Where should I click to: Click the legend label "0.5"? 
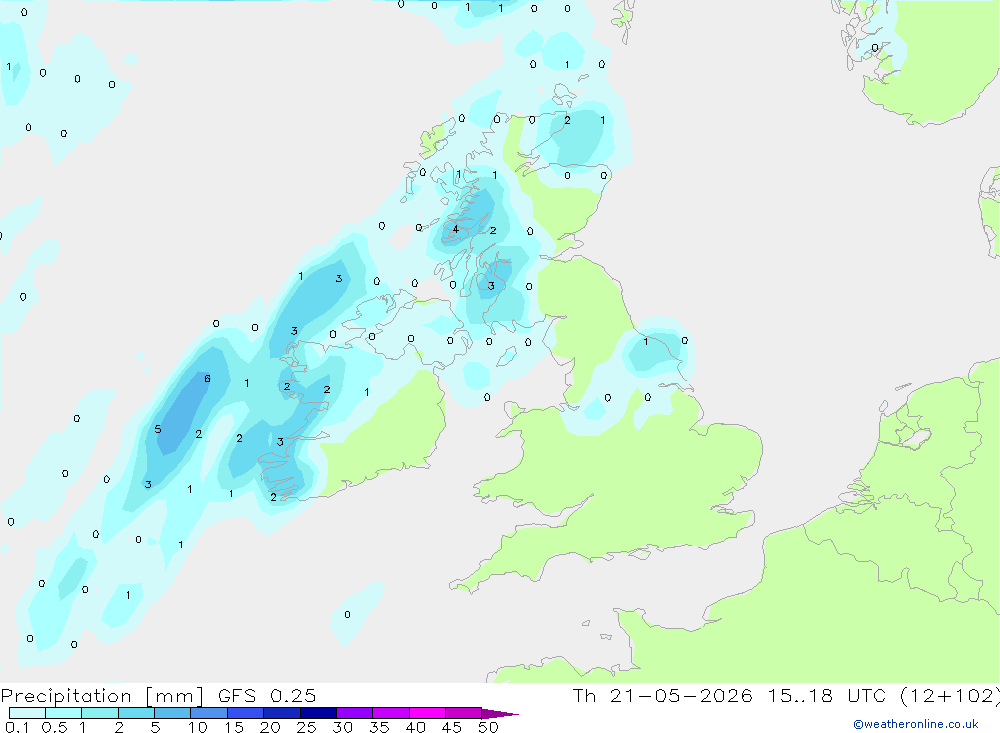(54, 727)
